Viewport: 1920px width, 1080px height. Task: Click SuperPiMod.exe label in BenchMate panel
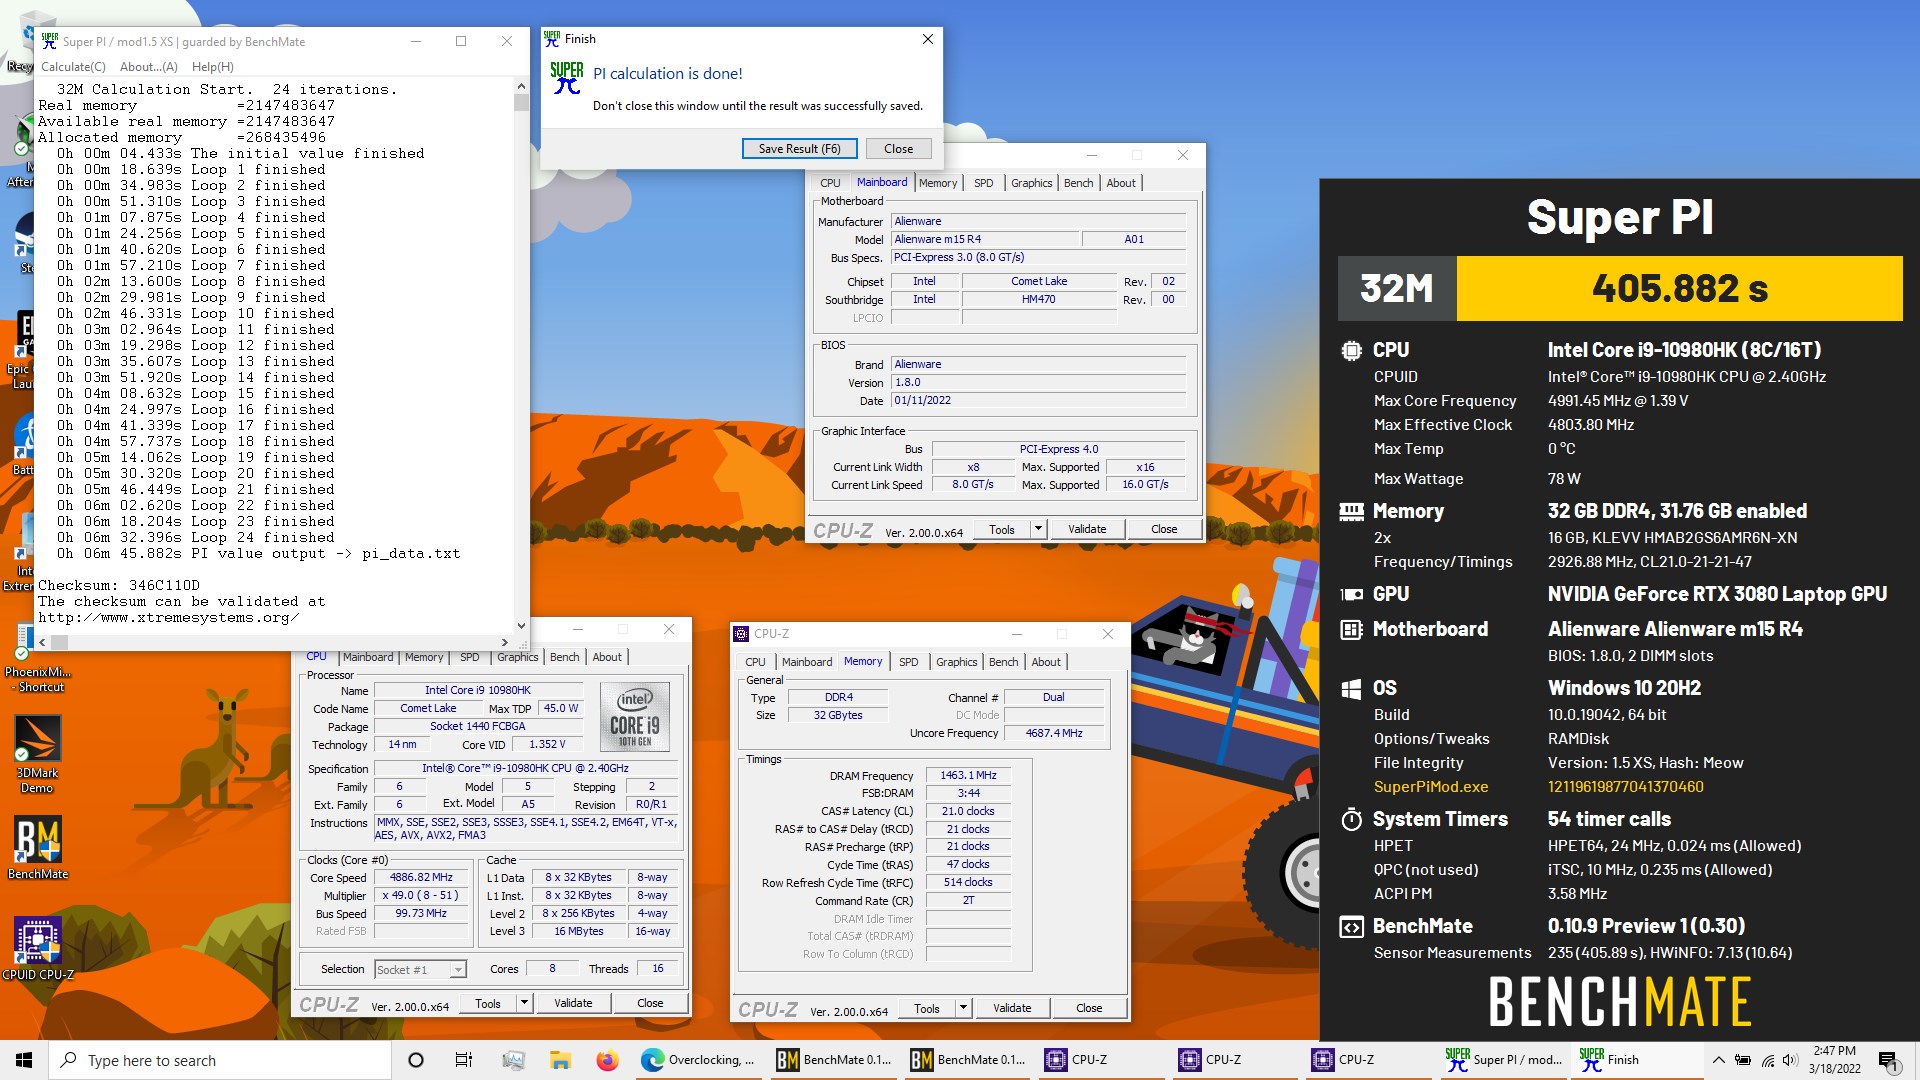click(1431, 787)
